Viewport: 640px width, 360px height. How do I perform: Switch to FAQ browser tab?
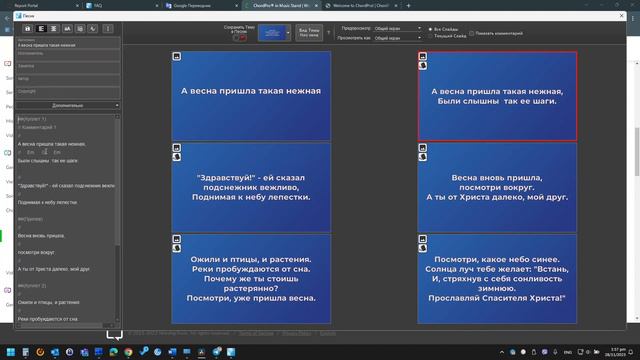[x=122, y=6]
